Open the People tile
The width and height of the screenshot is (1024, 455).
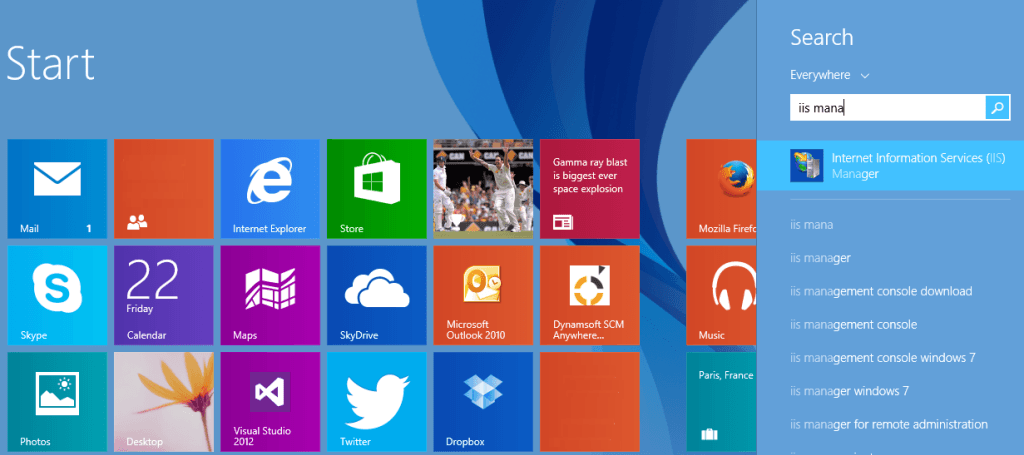pos(164,189)
